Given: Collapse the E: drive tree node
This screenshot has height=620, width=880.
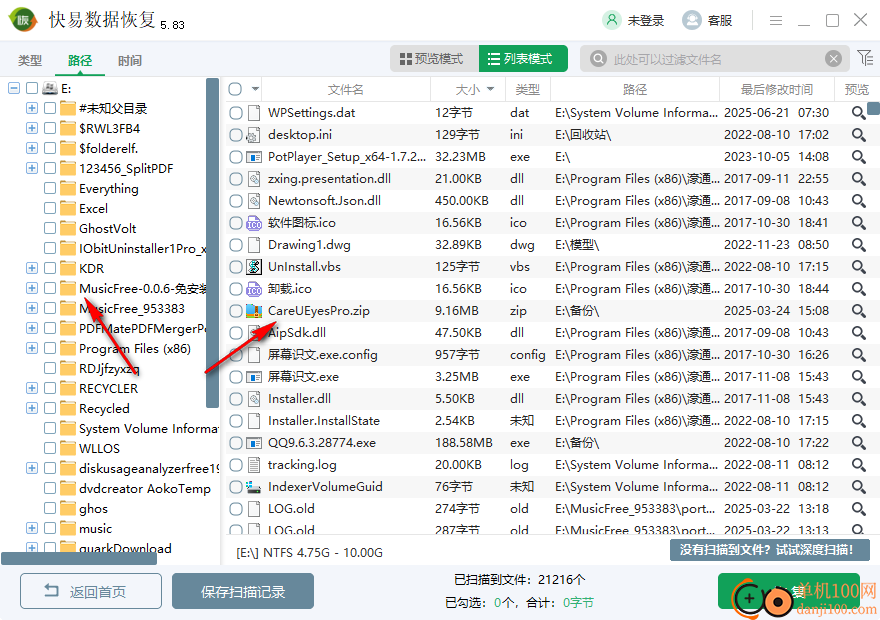Looking at the screenshot, I should click(14, 88).
